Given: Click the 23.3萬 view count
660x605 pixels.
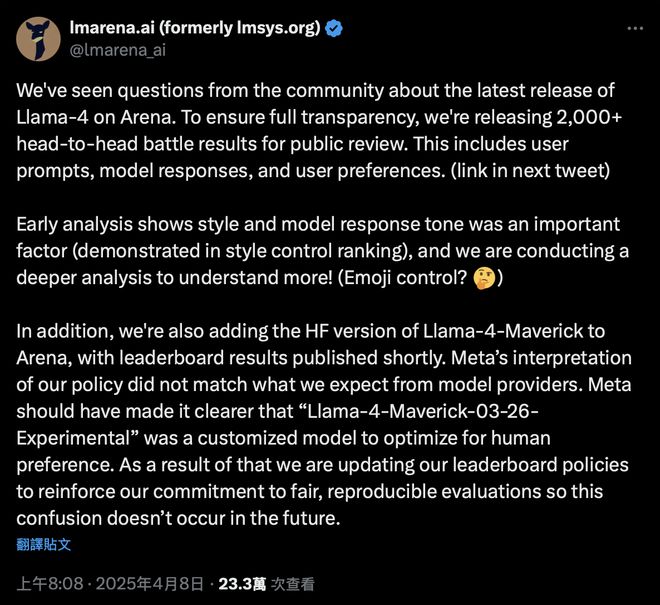Looking at the screenshot, I should (x=242, y=584).
